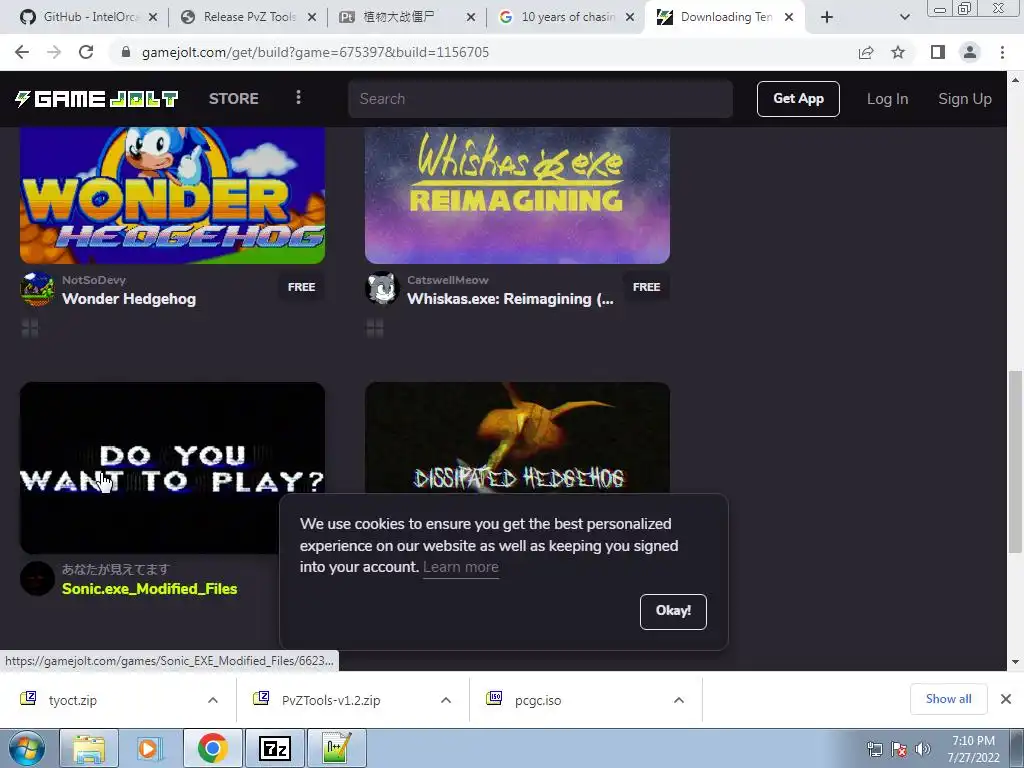
Task: Open the Dissipated Hedgehog thumbnail
Action: click(517, 438)
